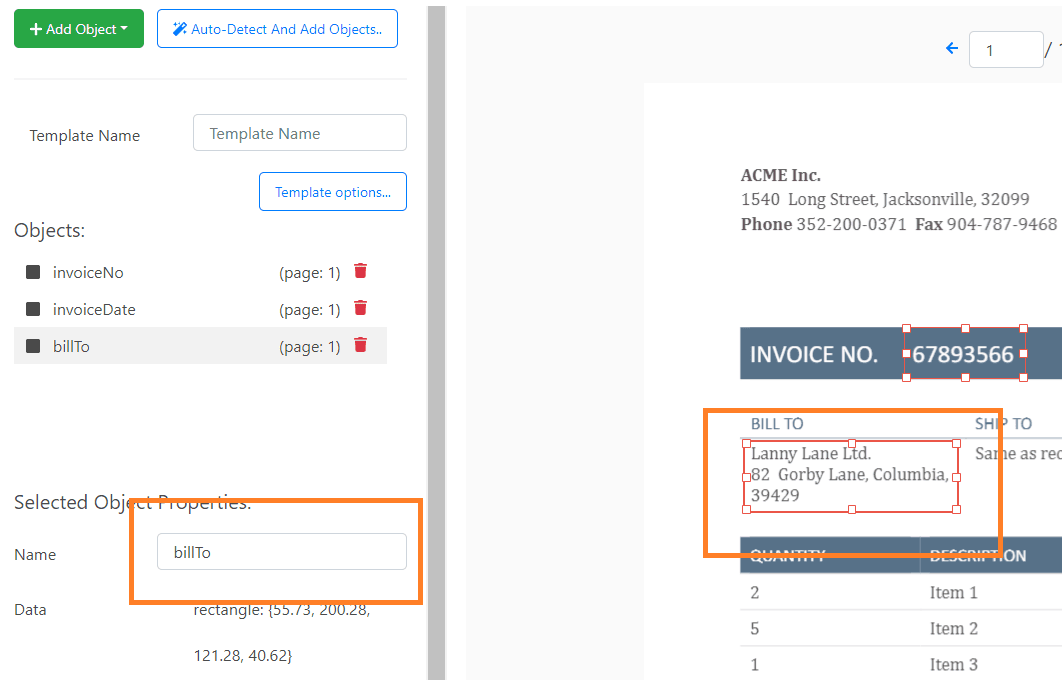Click the color square next to billTo
The height and width of the screenshot is (680, 1062).
click(x=33, y=346)
